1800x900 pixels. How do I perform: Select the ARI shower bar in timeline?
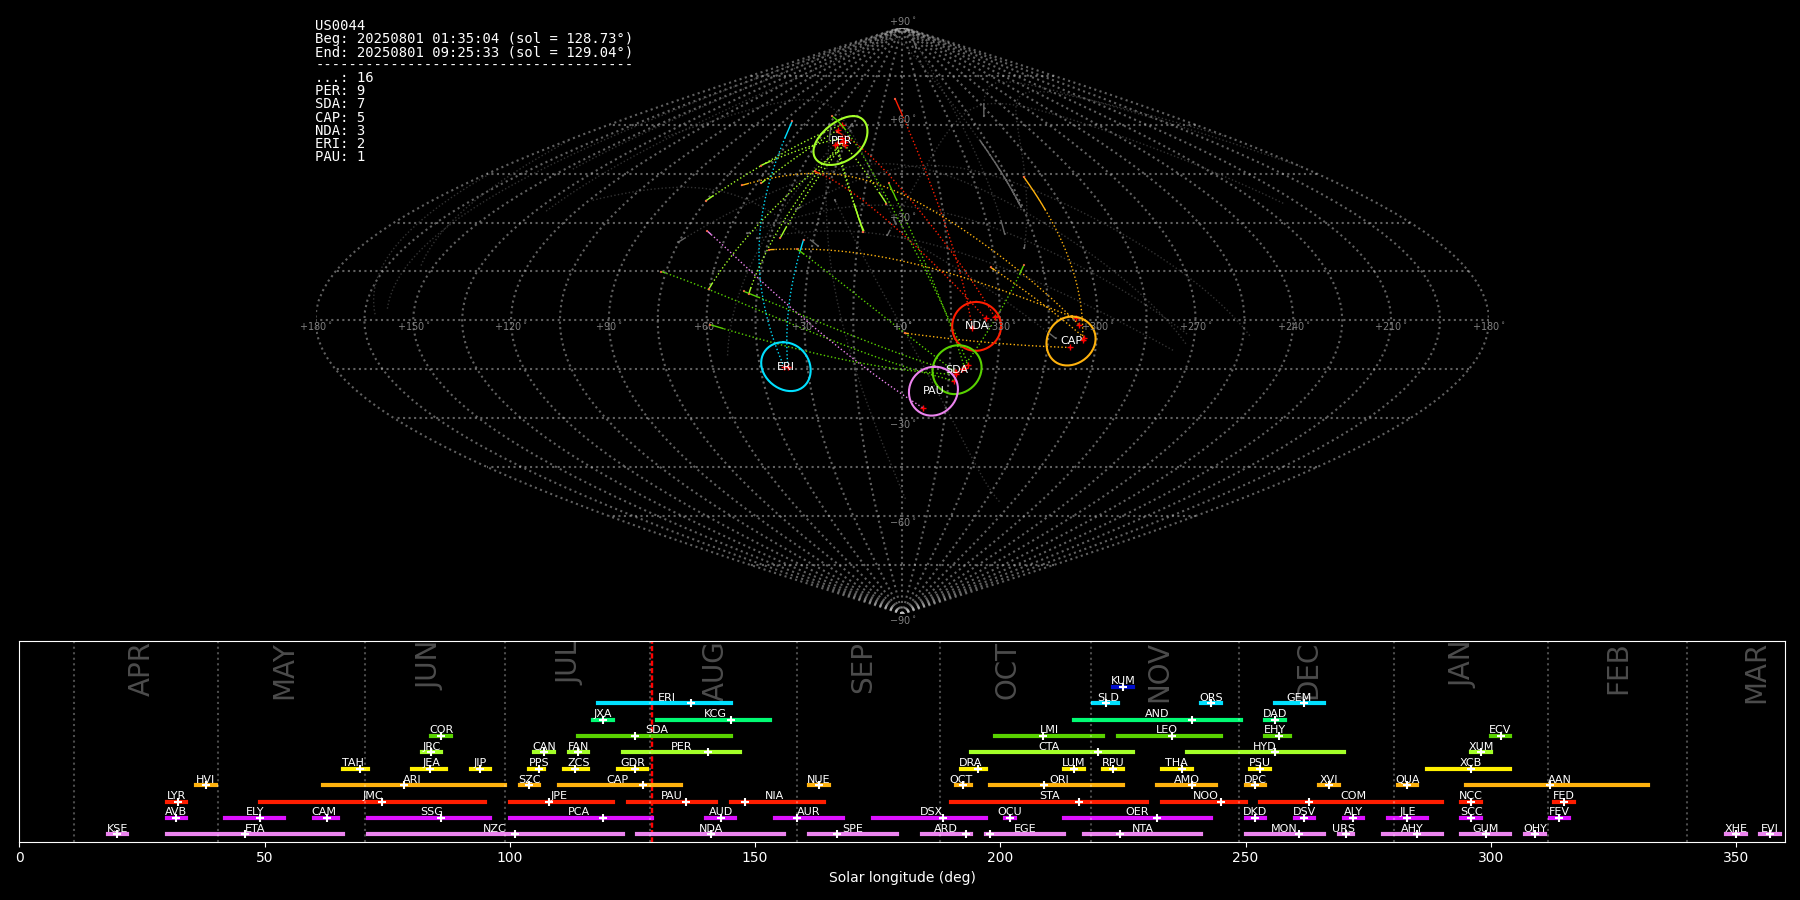click(414, 785)
